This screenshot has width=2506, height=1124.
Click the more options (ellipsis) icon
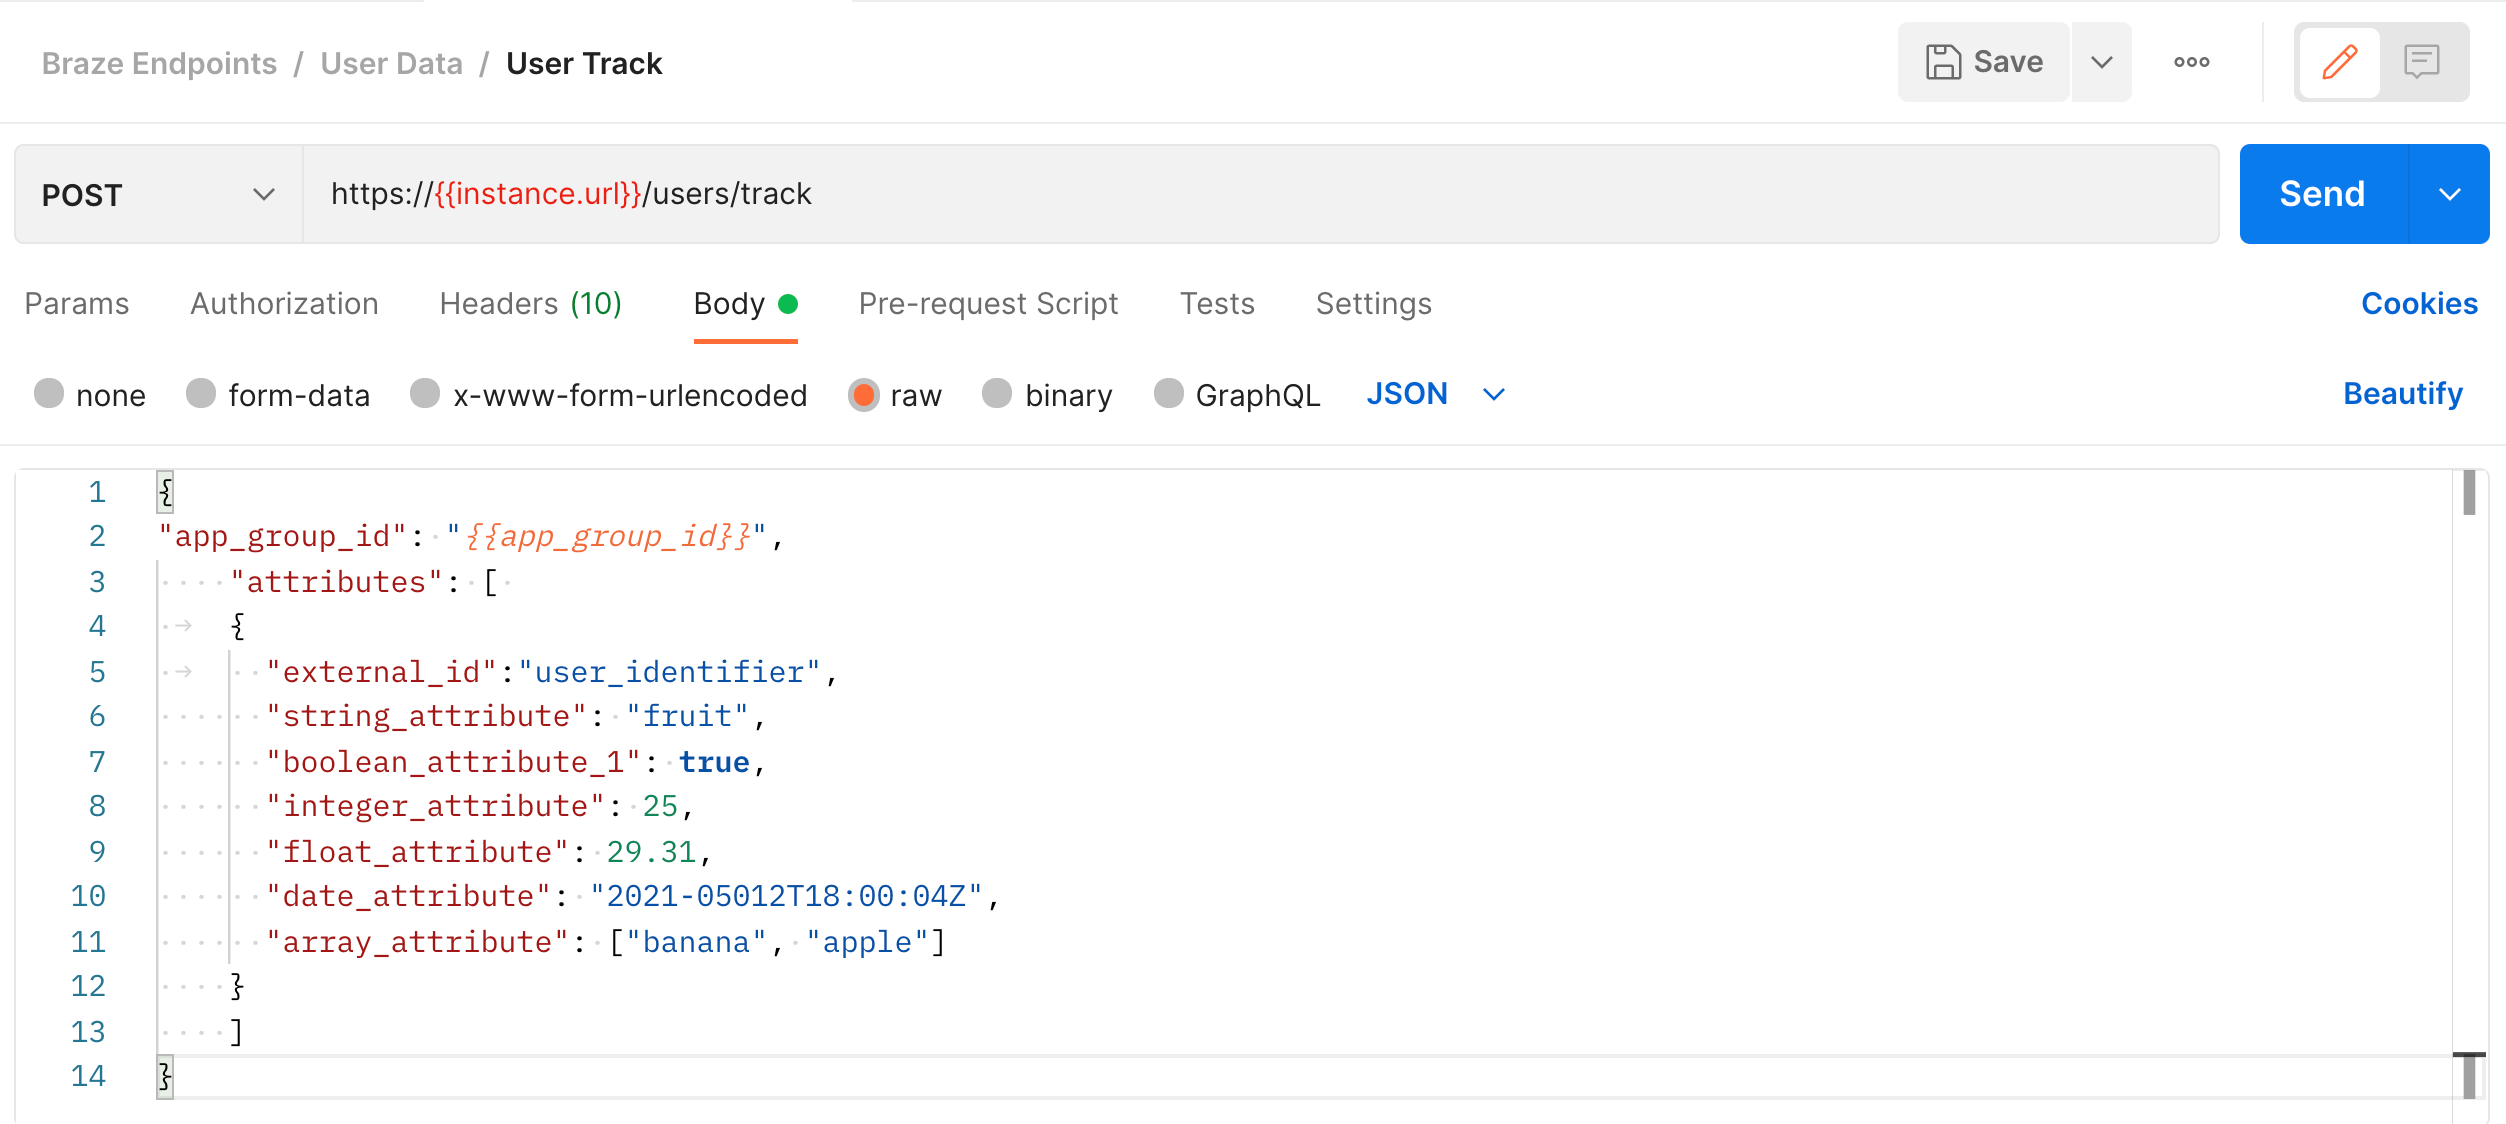2190,62
